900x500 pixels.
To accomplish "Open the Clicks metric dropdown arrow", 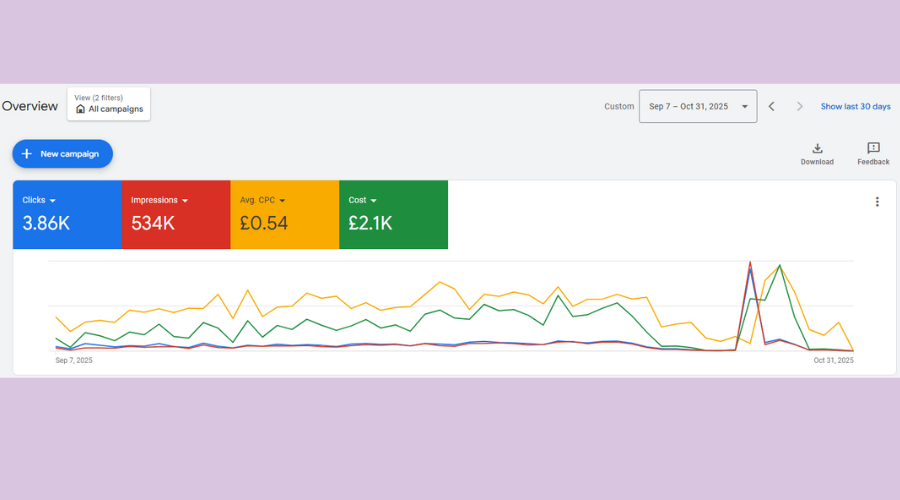I will [x=52, y=200].
